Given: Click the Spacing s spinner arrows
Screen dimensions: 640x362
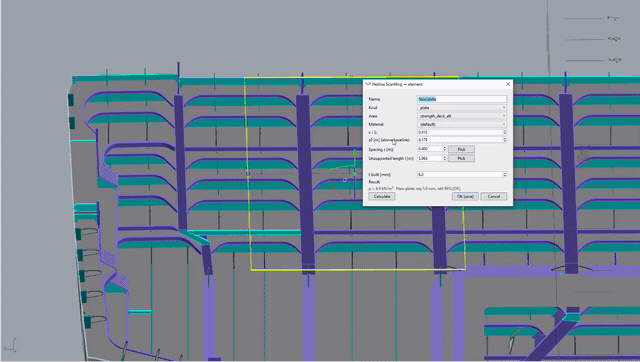Looking at the screenshot, I should click(x=444, y=149).
